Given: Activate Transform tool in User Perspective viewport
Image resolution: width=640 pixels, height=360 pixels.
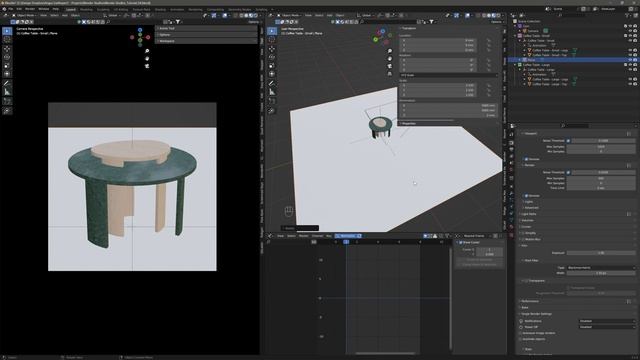Looking at the screenshot, I should coord(272,74).
